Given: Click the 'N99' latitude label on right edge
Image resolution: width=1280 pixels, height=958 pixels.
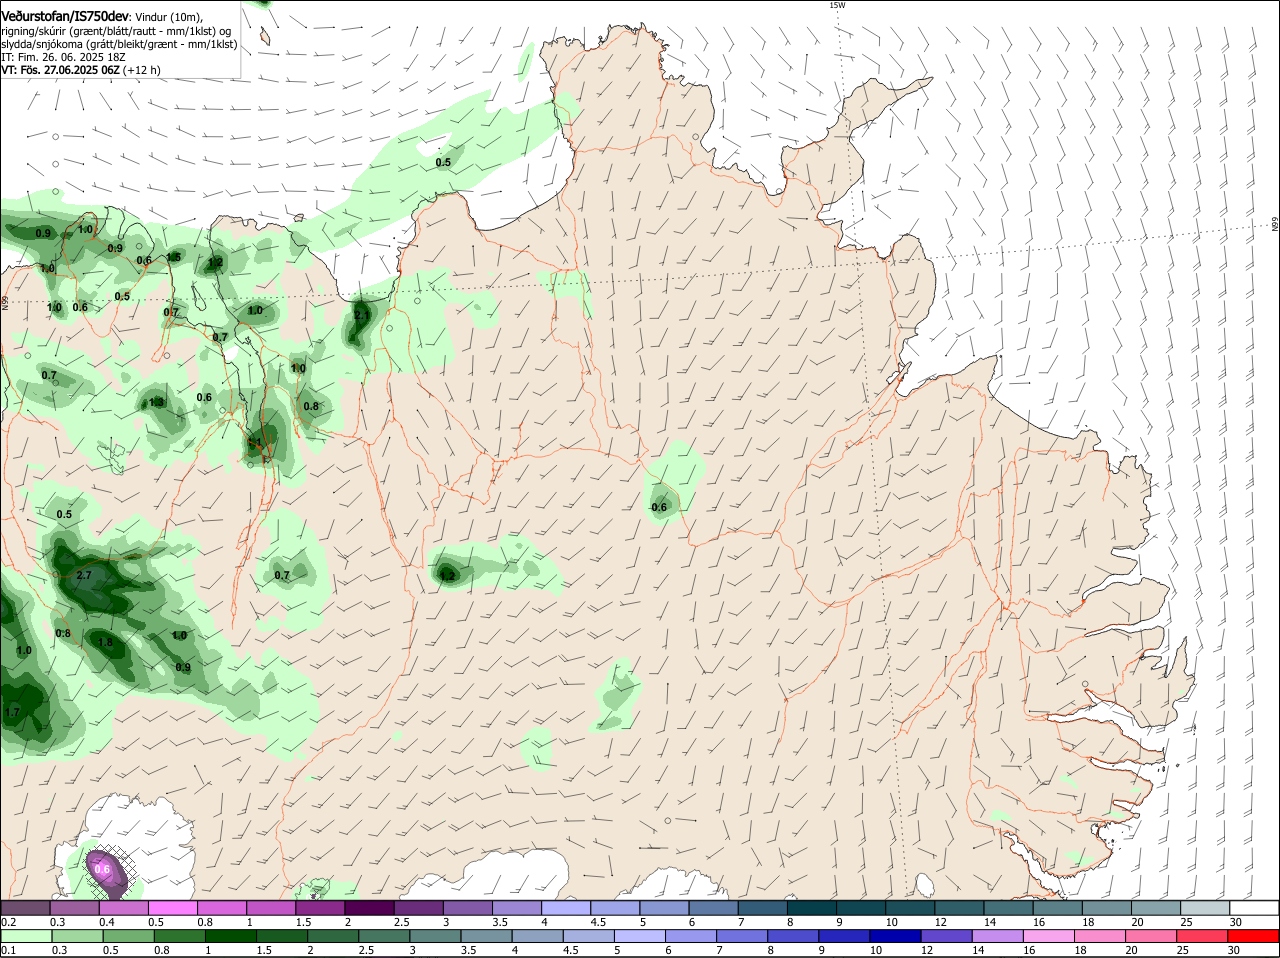Looking at the screenshot, I should 1275,224.
